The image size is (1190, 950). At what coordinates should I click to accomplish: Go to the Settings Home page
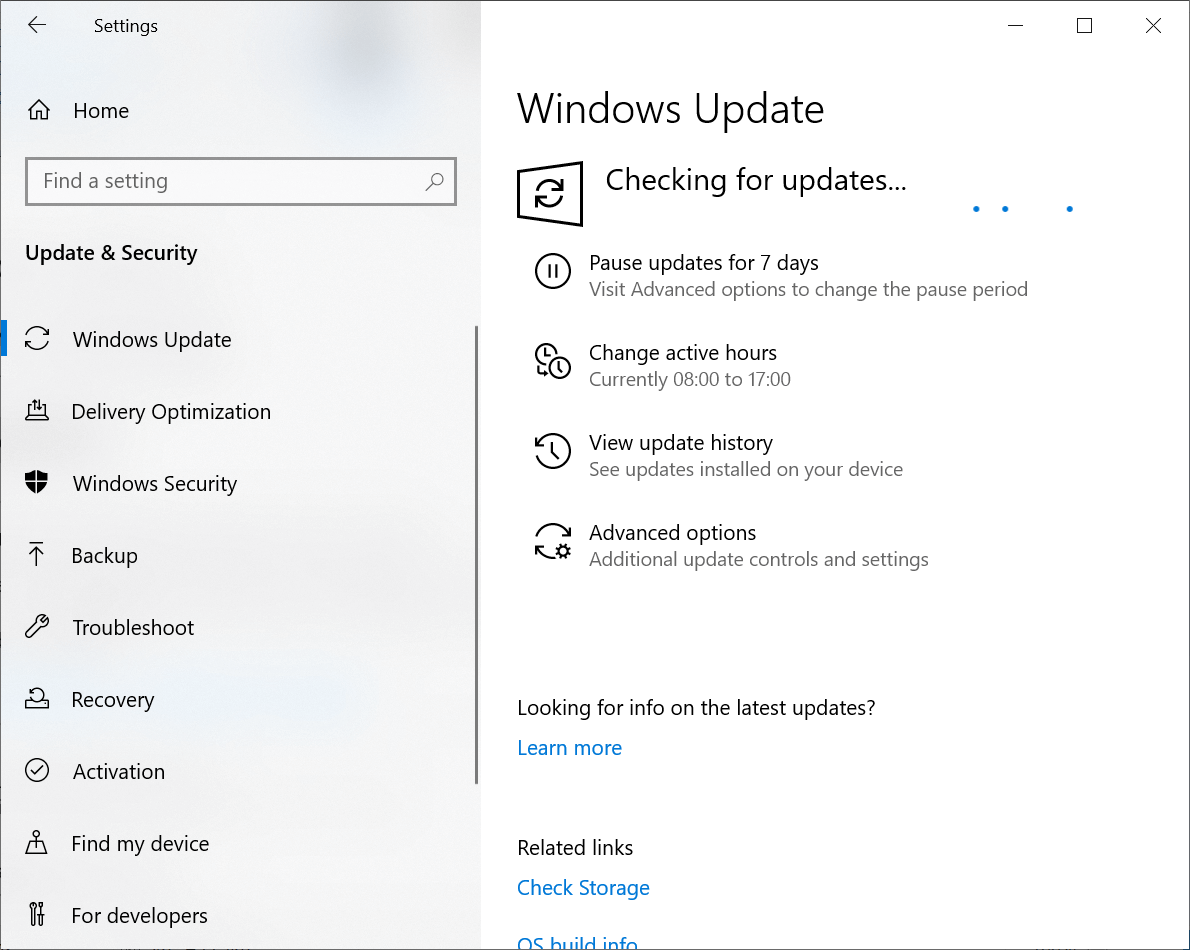pos(101,111)
